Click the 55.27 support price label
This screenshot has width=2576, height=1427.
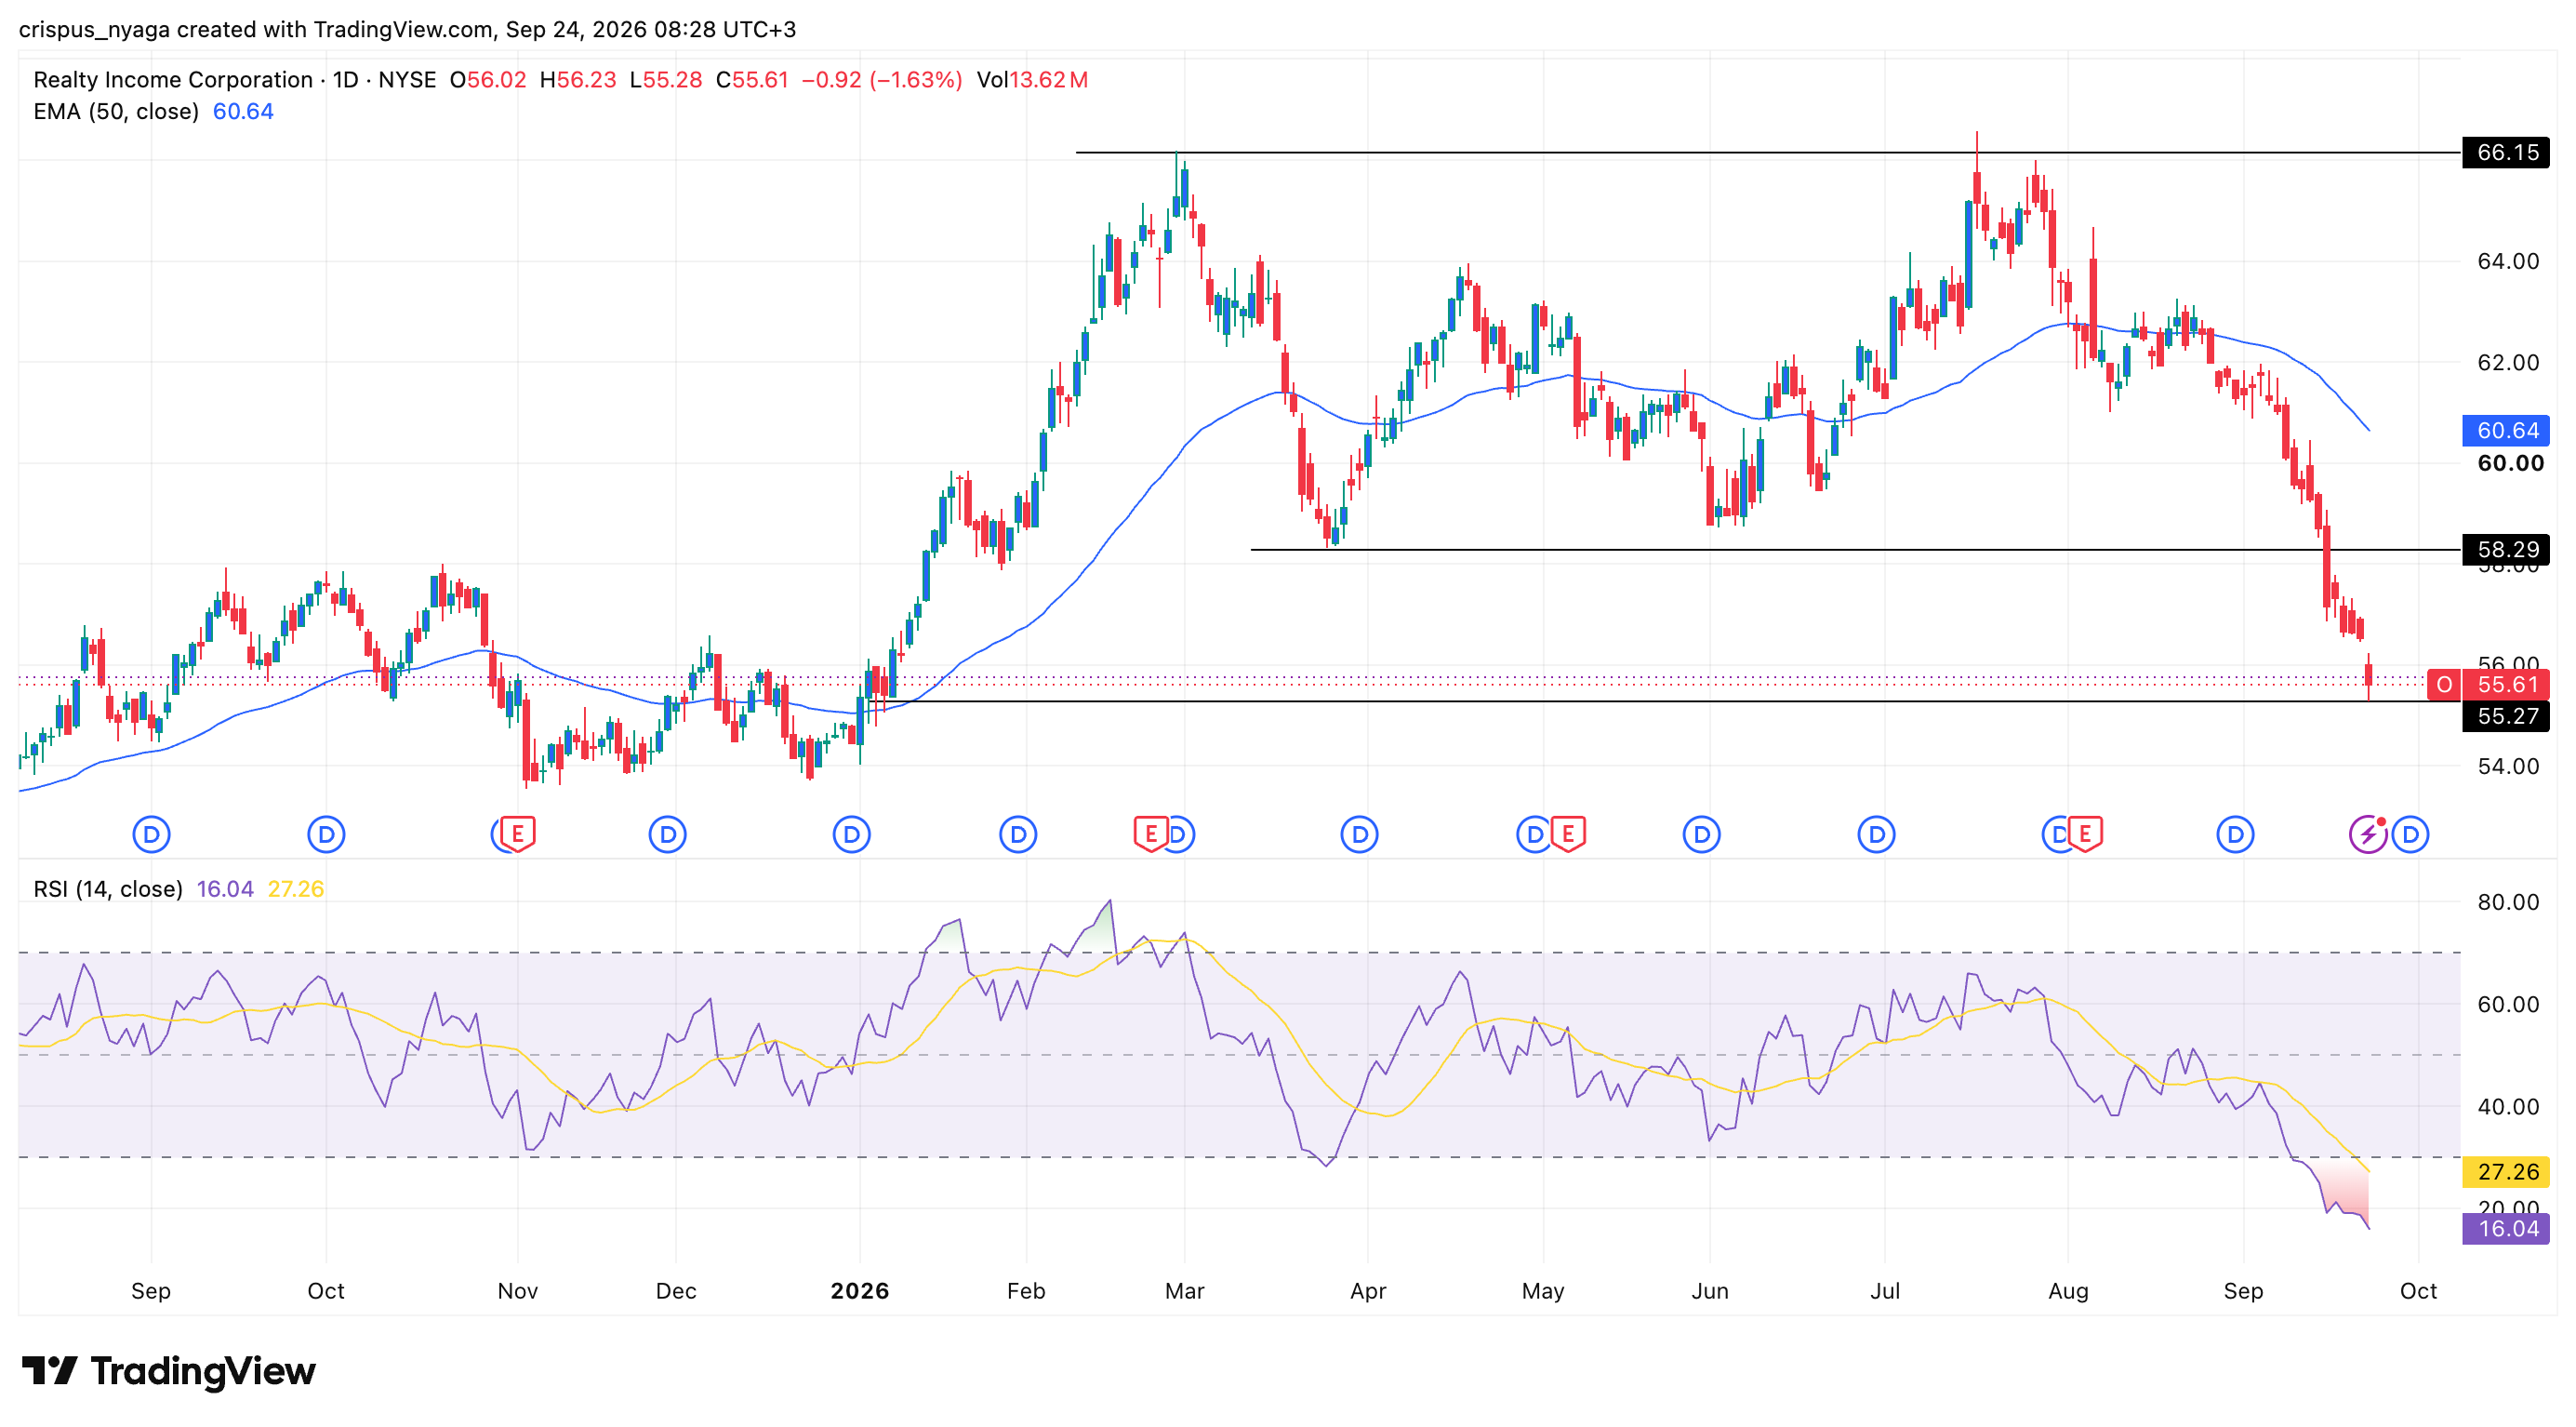click(x=2507, y=716)
